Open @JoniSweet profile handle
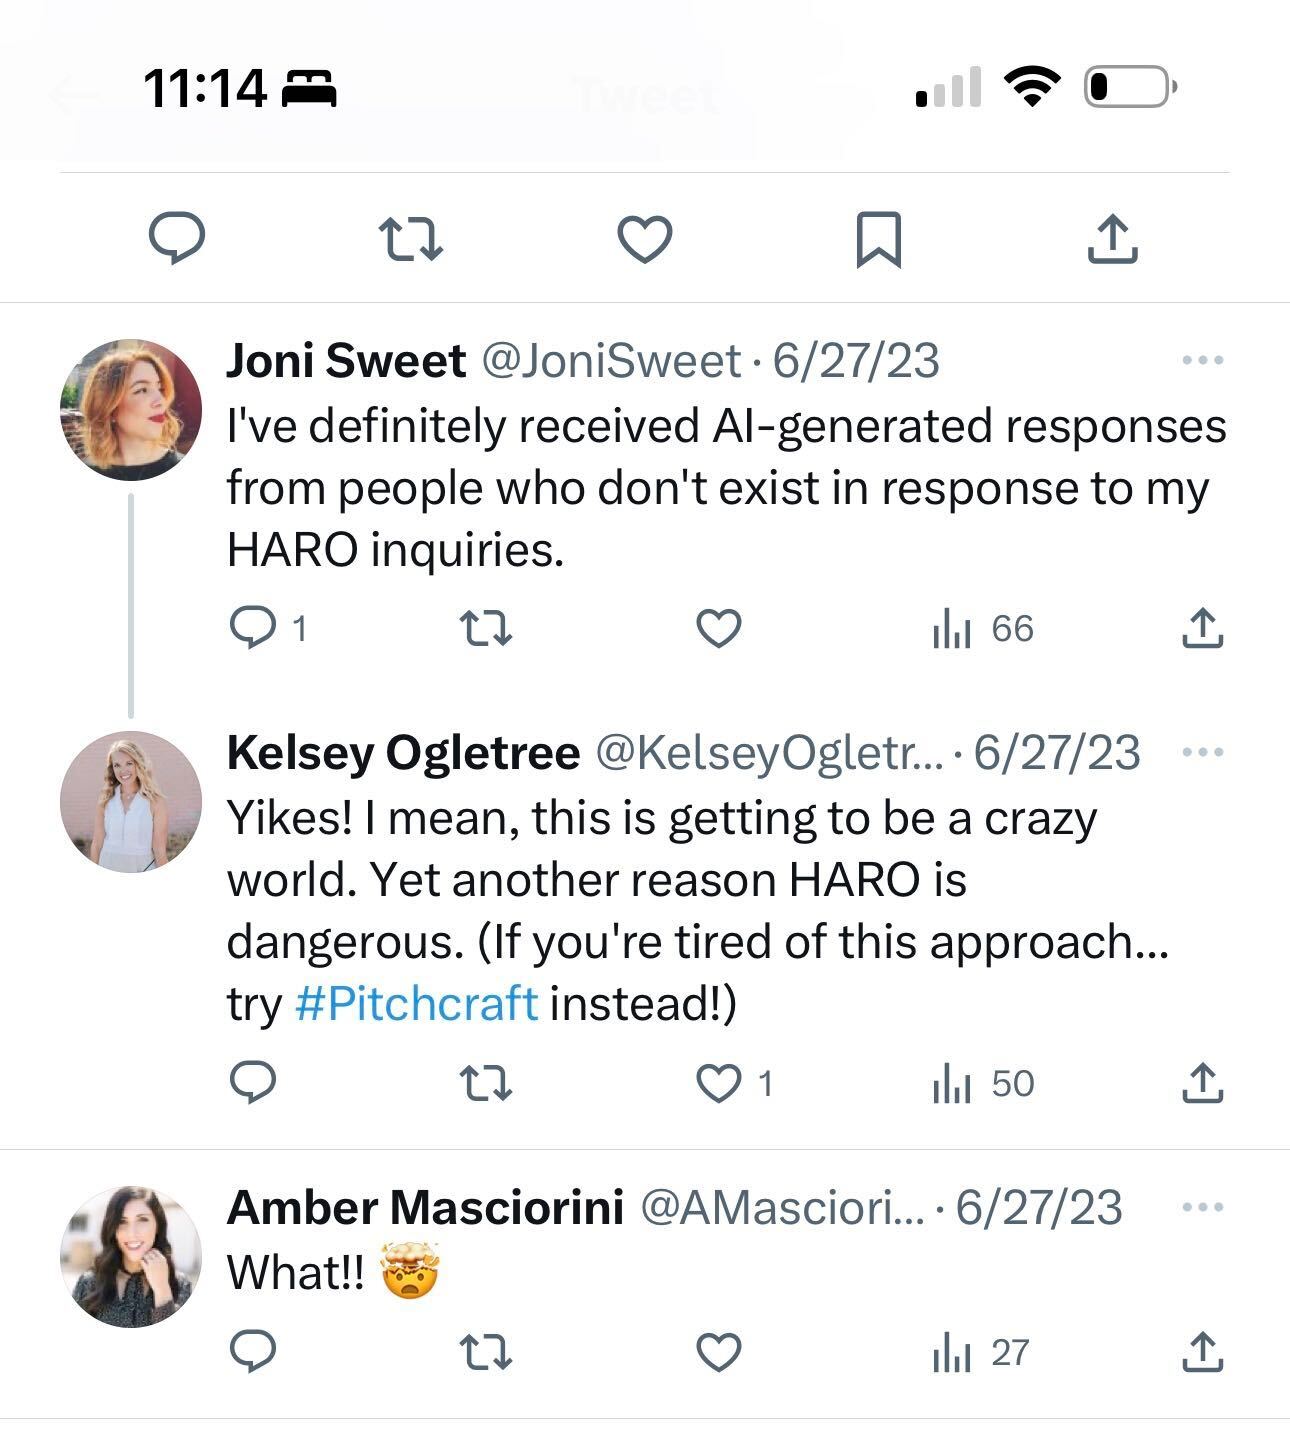1290x1442 pixels. pos(612,361)
